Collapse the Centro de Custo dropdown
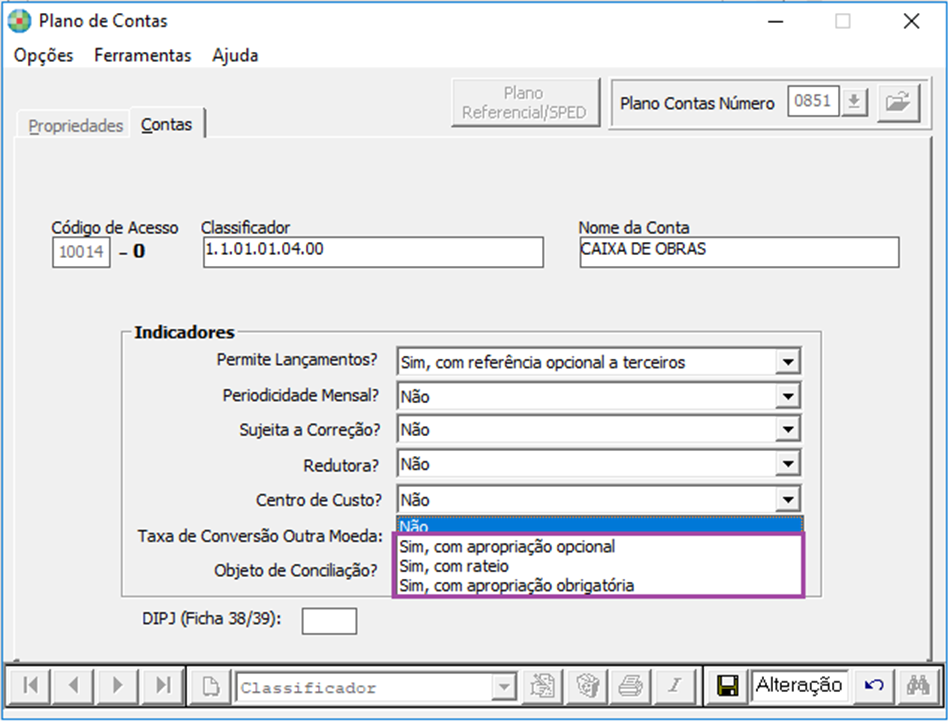 point(787,500)
